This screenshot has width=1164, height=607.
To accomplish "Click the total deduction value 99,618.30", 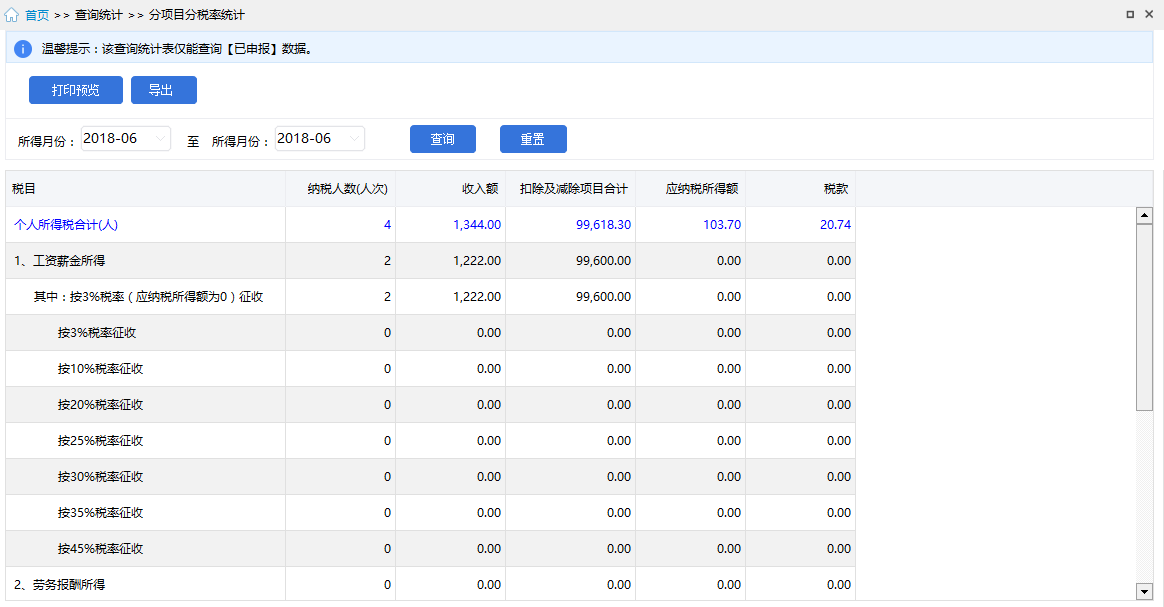I will tap(604, 225).
